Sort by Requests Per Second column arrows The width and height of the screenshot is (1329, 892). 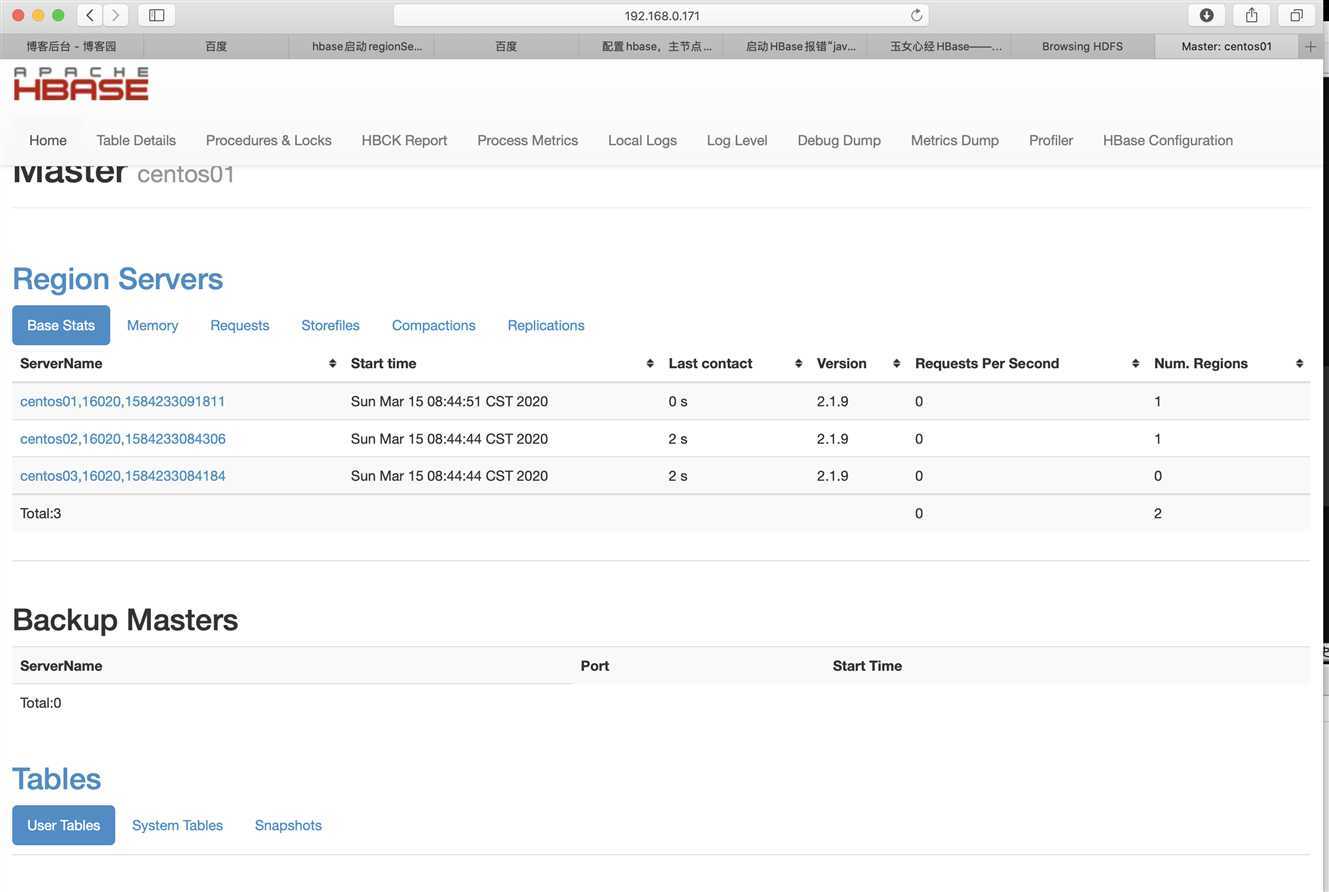click(x=1135, y=364)
